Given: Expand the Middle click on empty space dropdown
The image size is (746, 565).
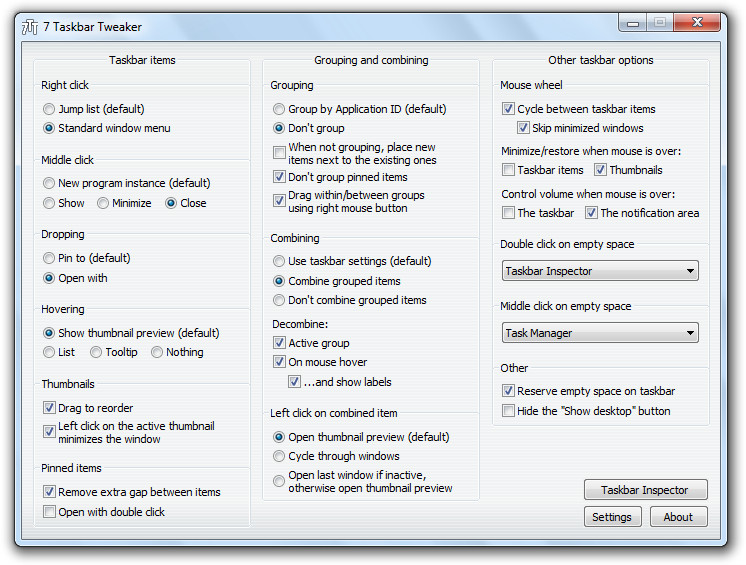Looking at the screenshot, I should tap(600, 333).
